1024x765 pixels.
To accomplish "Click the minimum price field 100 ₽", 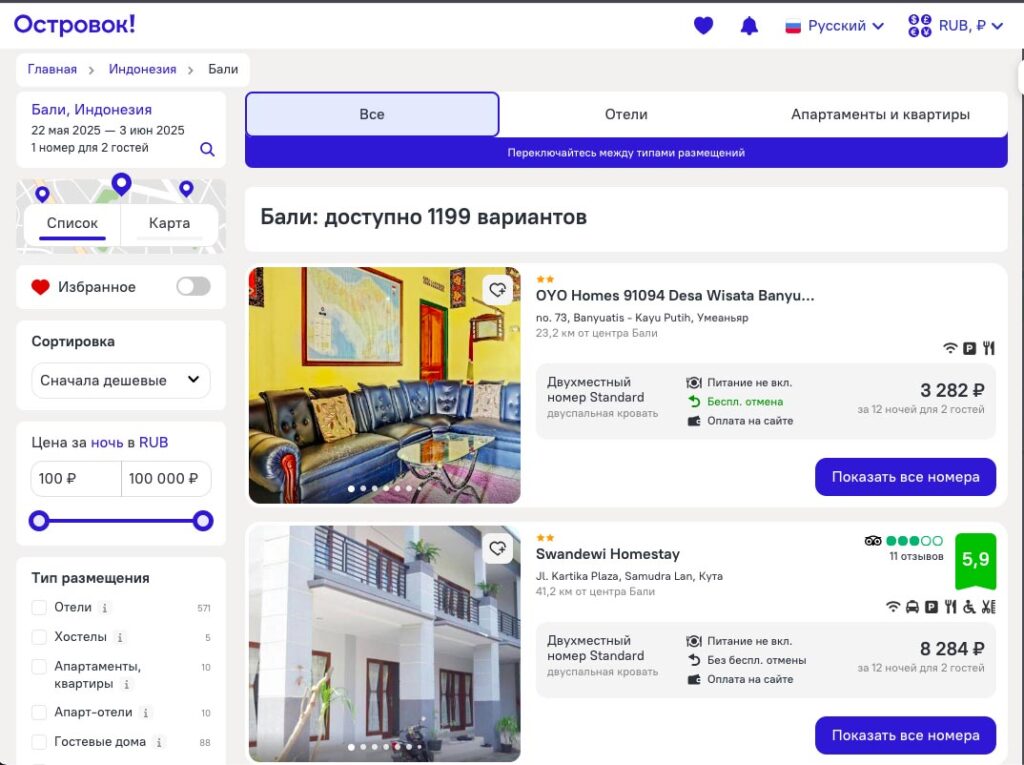I will click(76, 479).
